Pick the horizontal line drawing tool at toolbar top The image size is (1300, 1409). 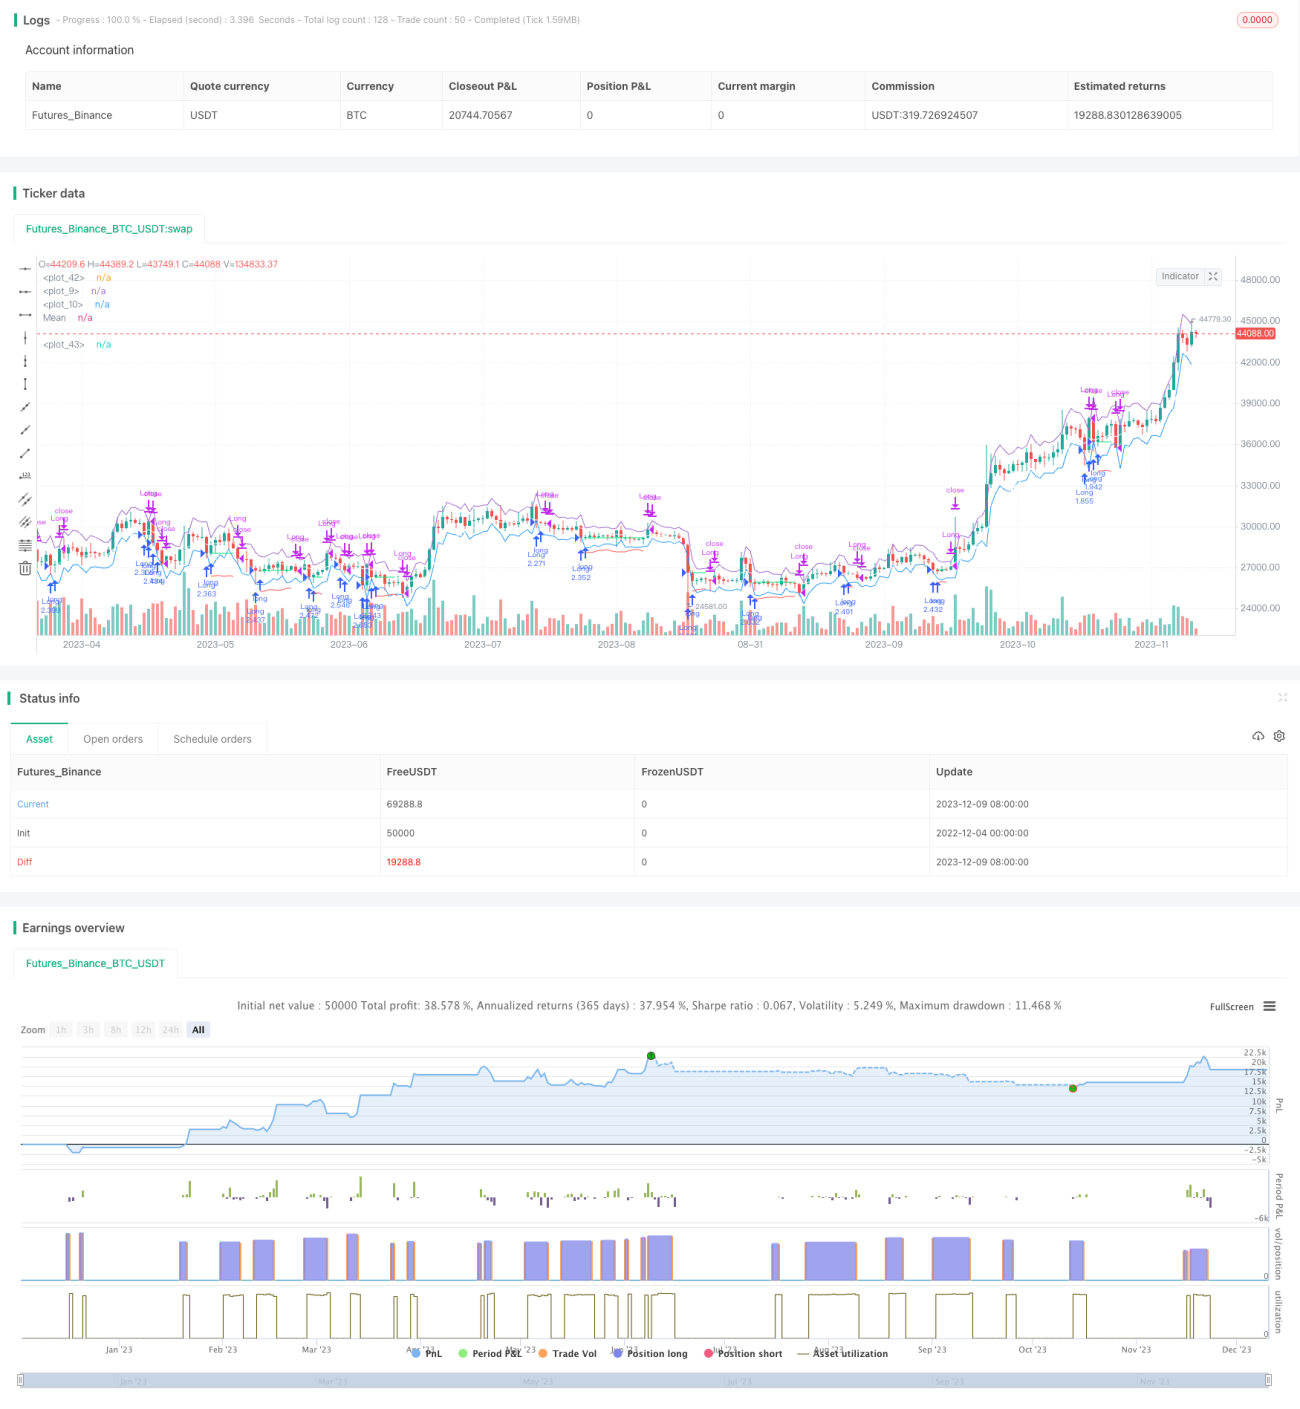coord(25,268)
